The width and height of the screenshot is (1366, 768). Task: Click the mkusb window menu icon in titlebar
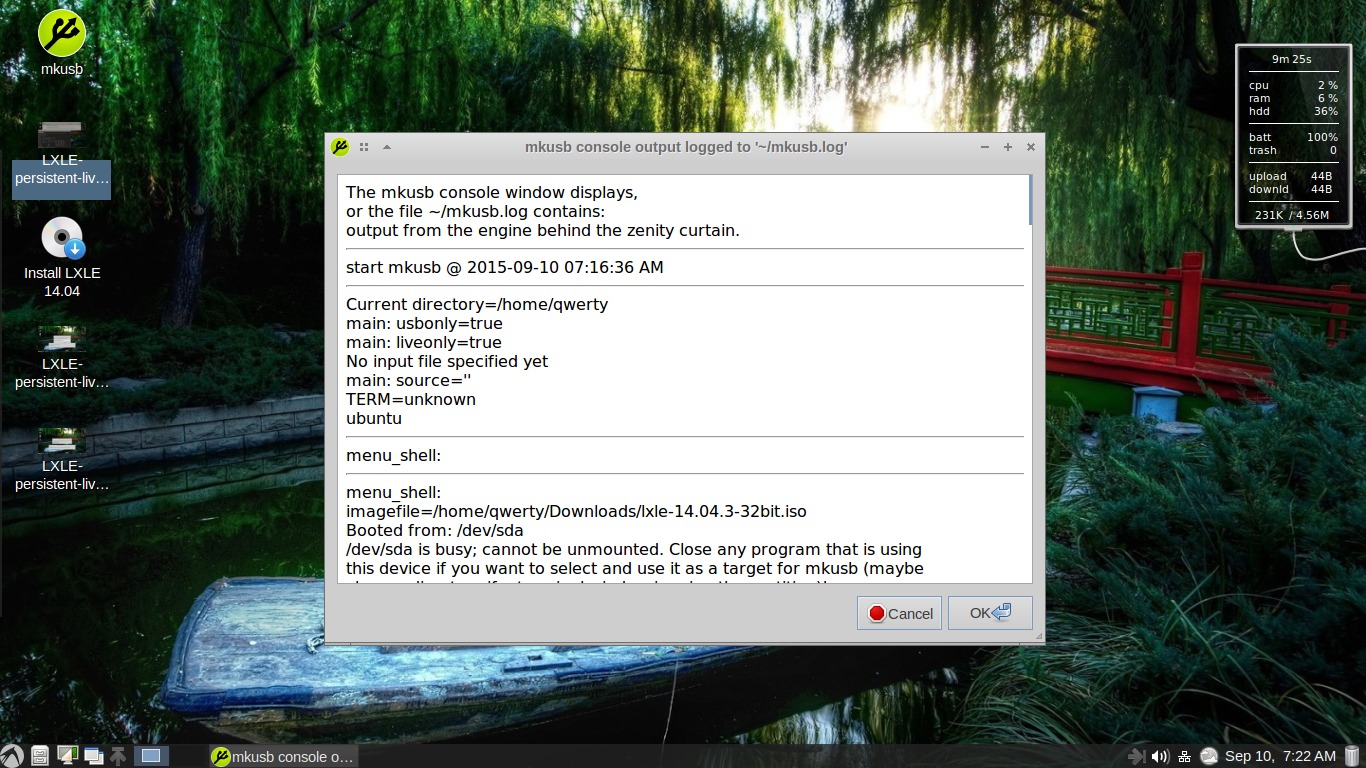(x=340, y=147)
